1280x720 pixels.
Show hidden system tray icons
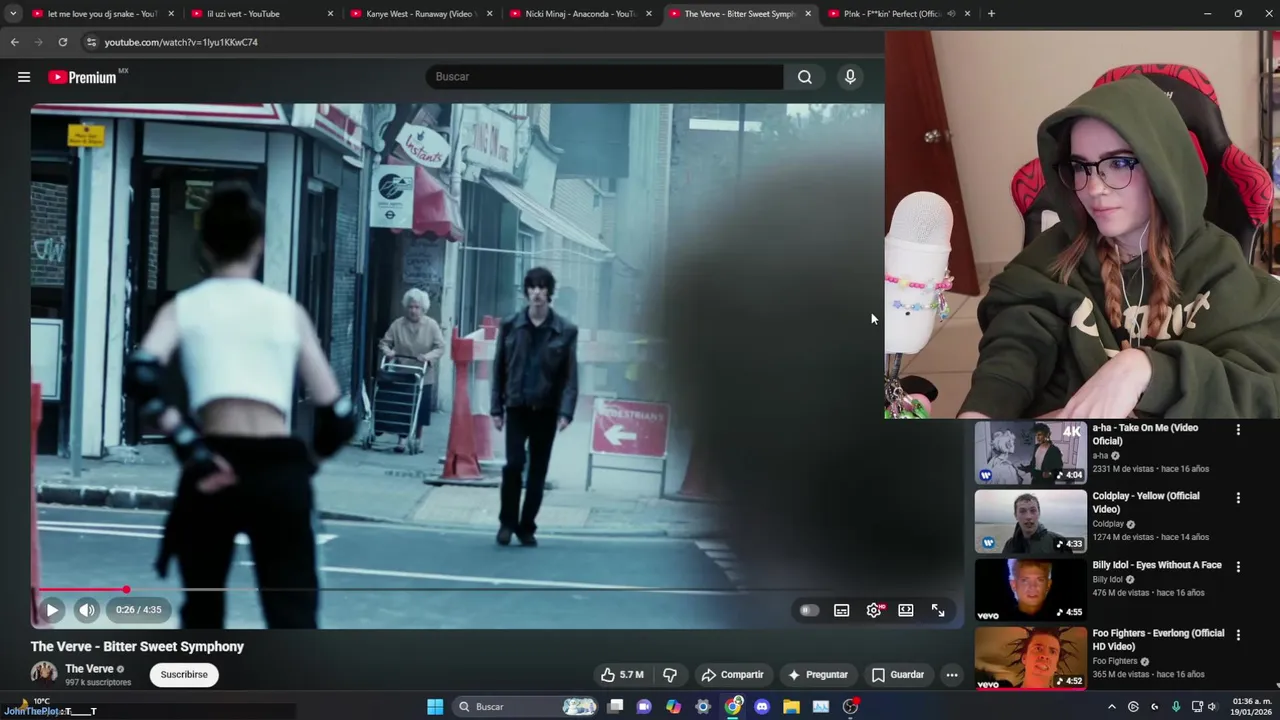[1112, 707]
